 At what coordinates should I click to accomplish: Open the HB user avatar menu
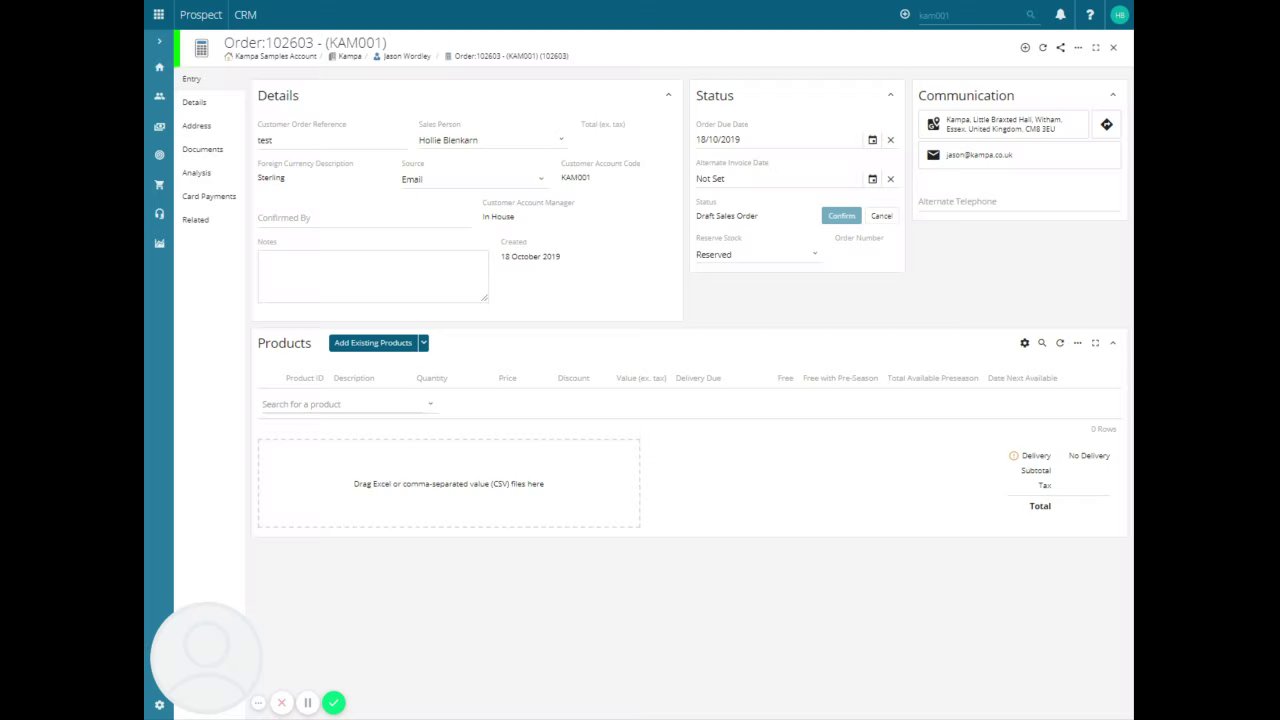pyautogui.click(x=1119, y=15)
